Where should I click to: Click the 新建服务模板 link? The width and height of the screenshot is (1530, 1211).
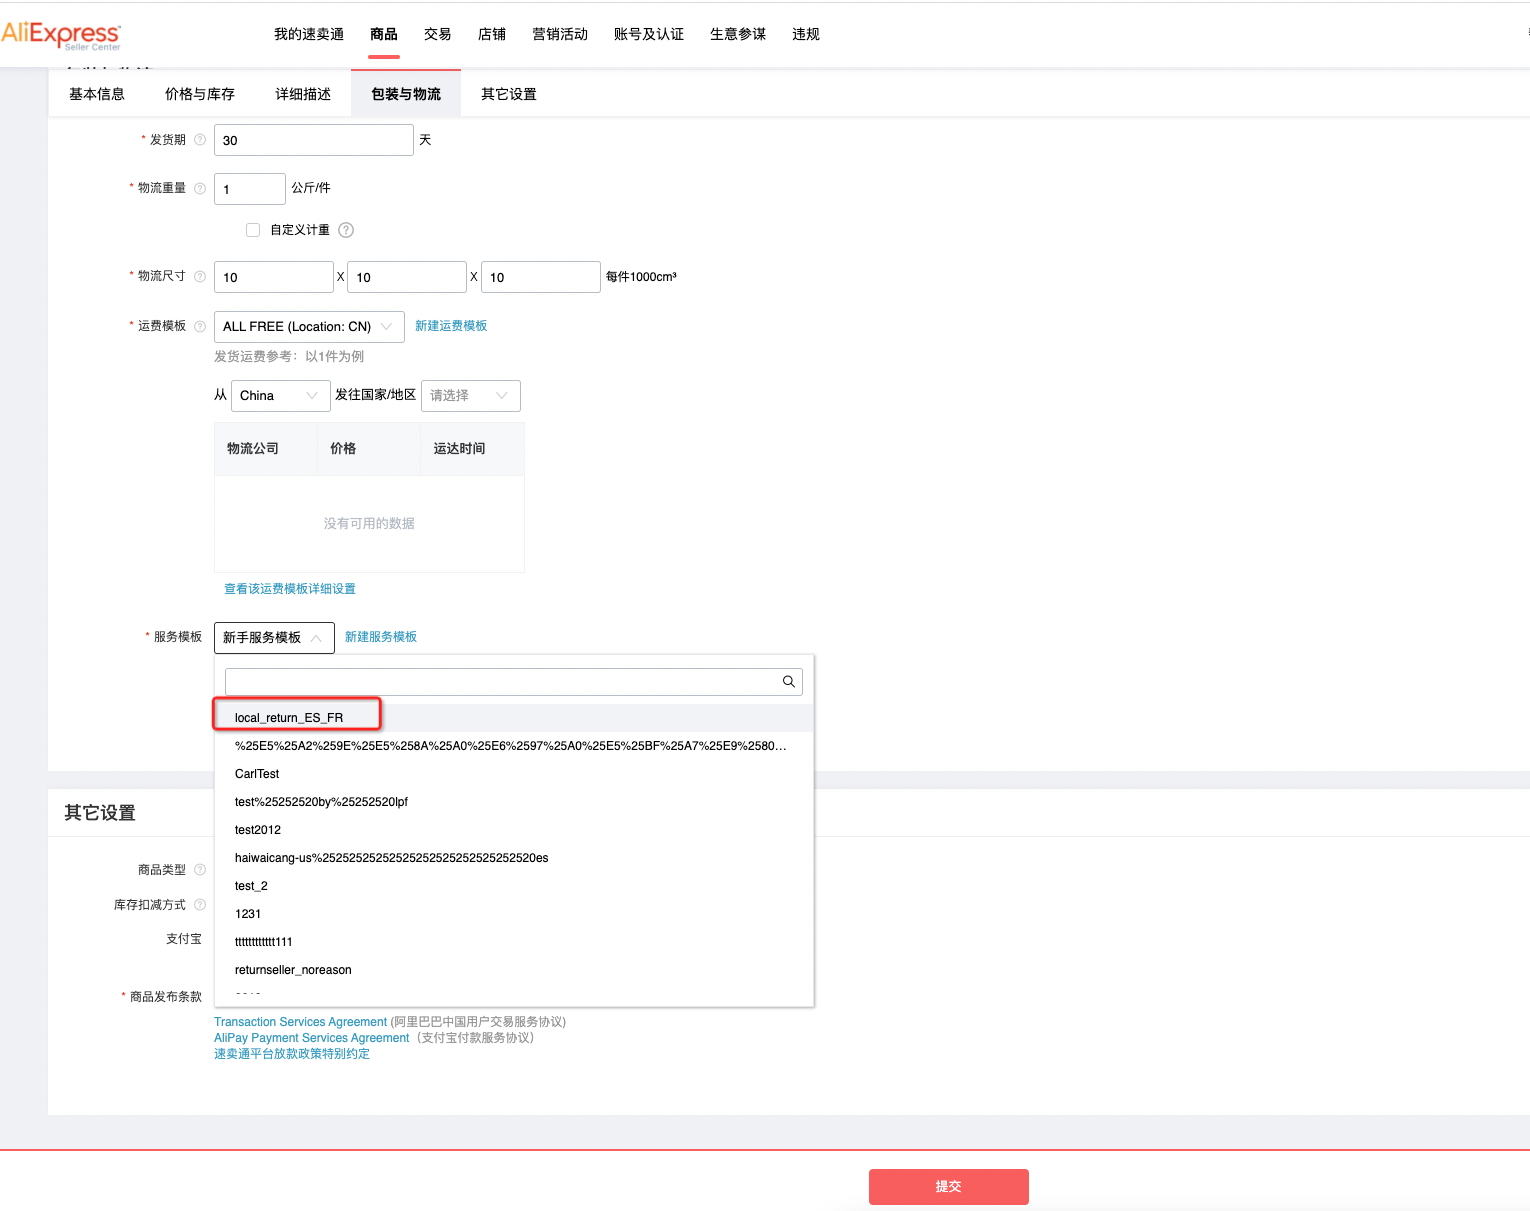(x=381, y=637)
